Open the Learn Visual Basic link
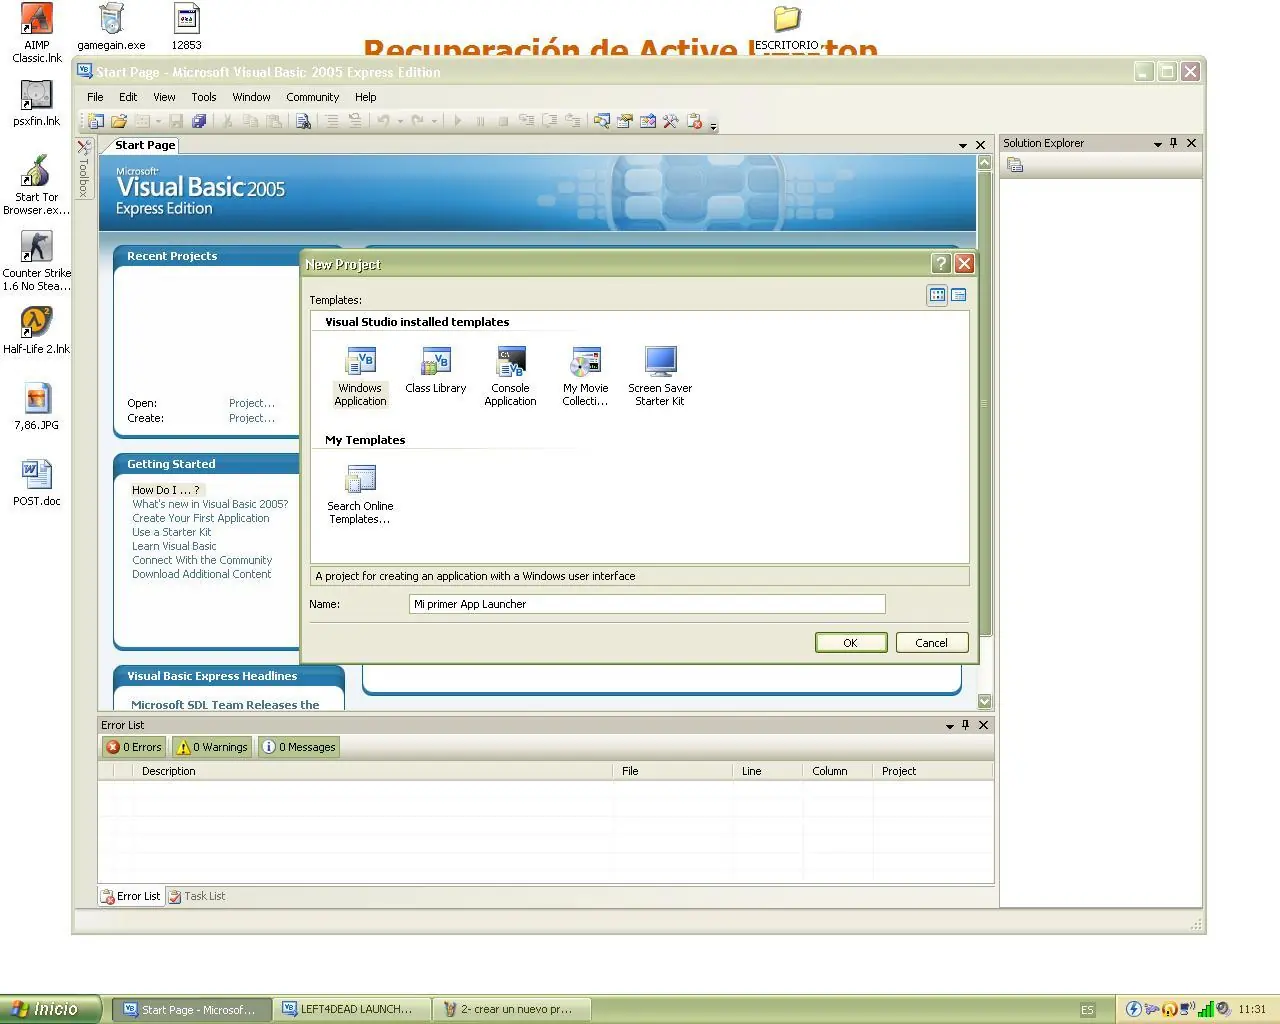The image size is (1280, 1024). coord(174,546)
